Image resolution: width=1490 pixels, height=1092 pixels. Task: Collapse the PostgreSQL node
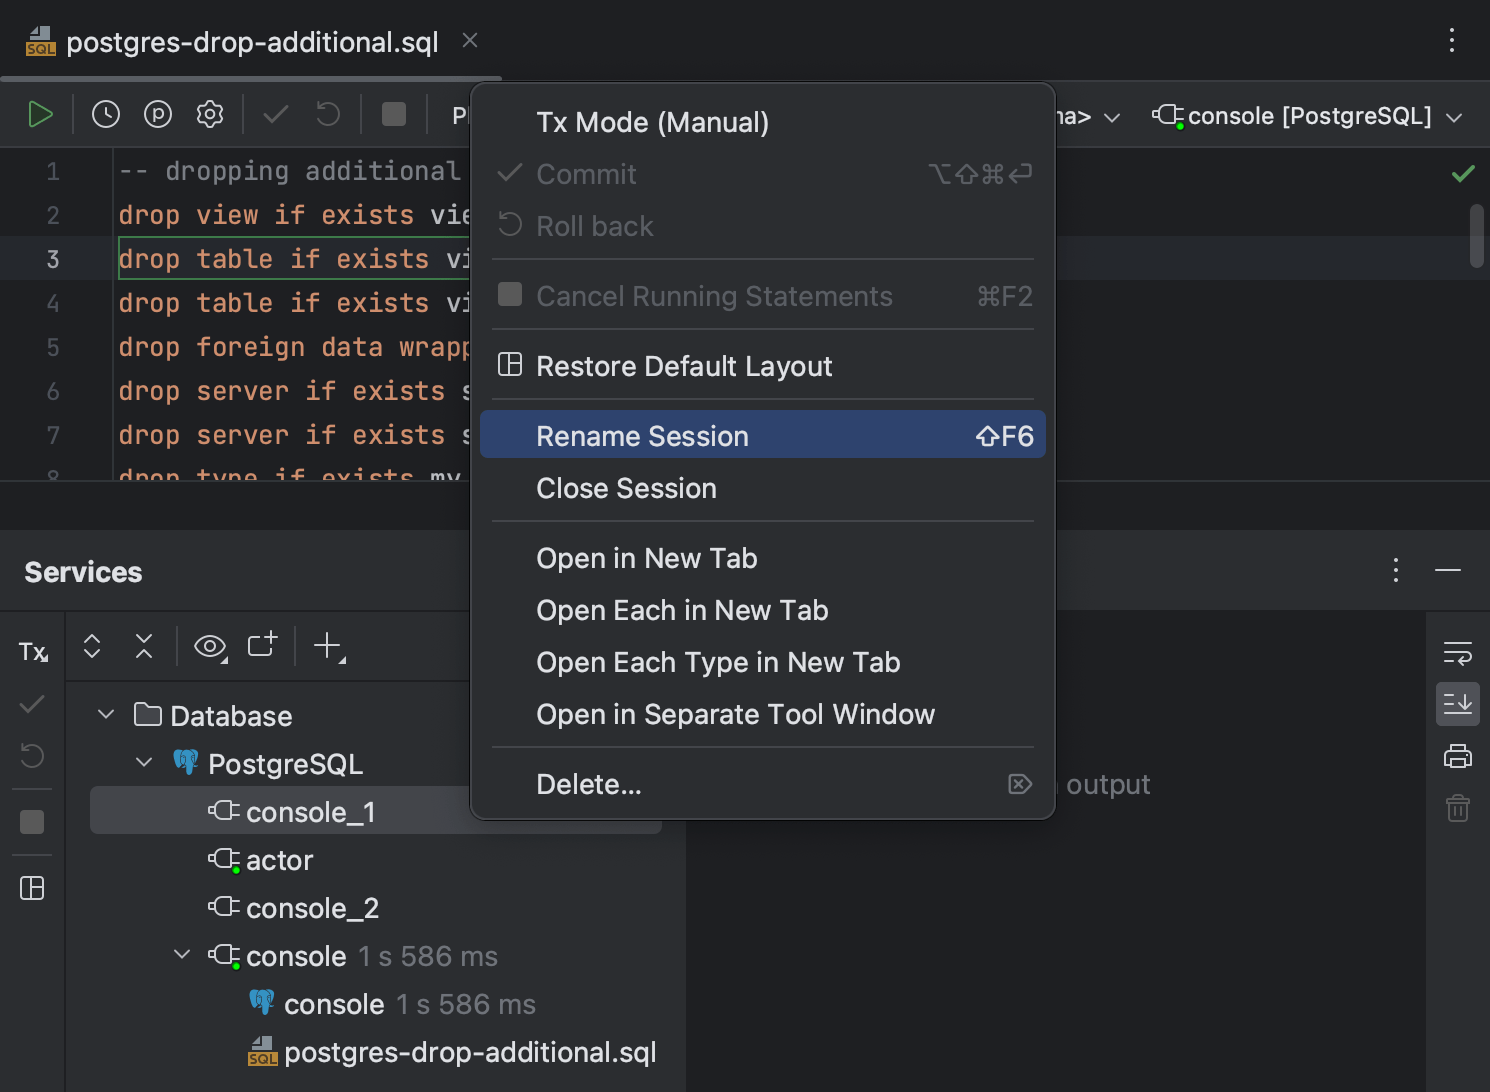click(x=143, y=762)
